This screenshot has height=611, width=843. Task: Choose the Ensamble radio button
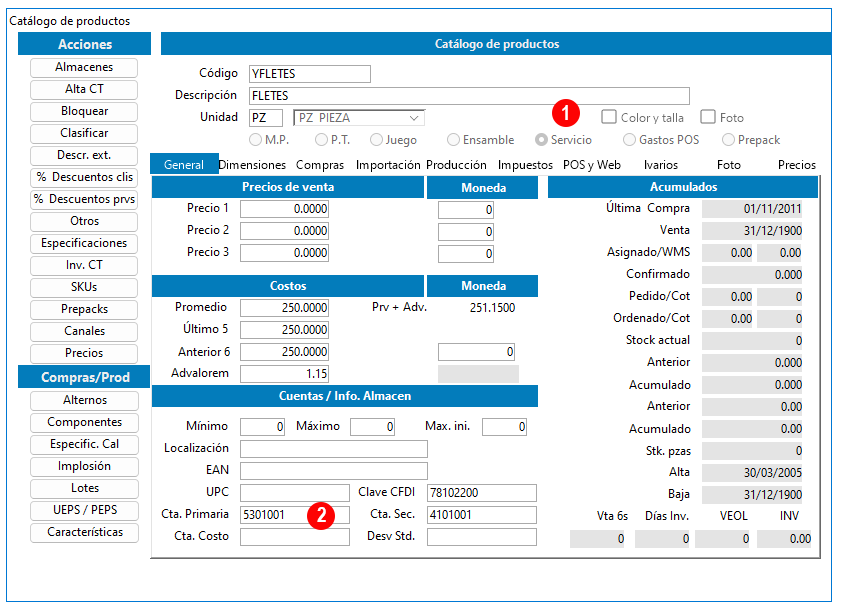[454, 140]
